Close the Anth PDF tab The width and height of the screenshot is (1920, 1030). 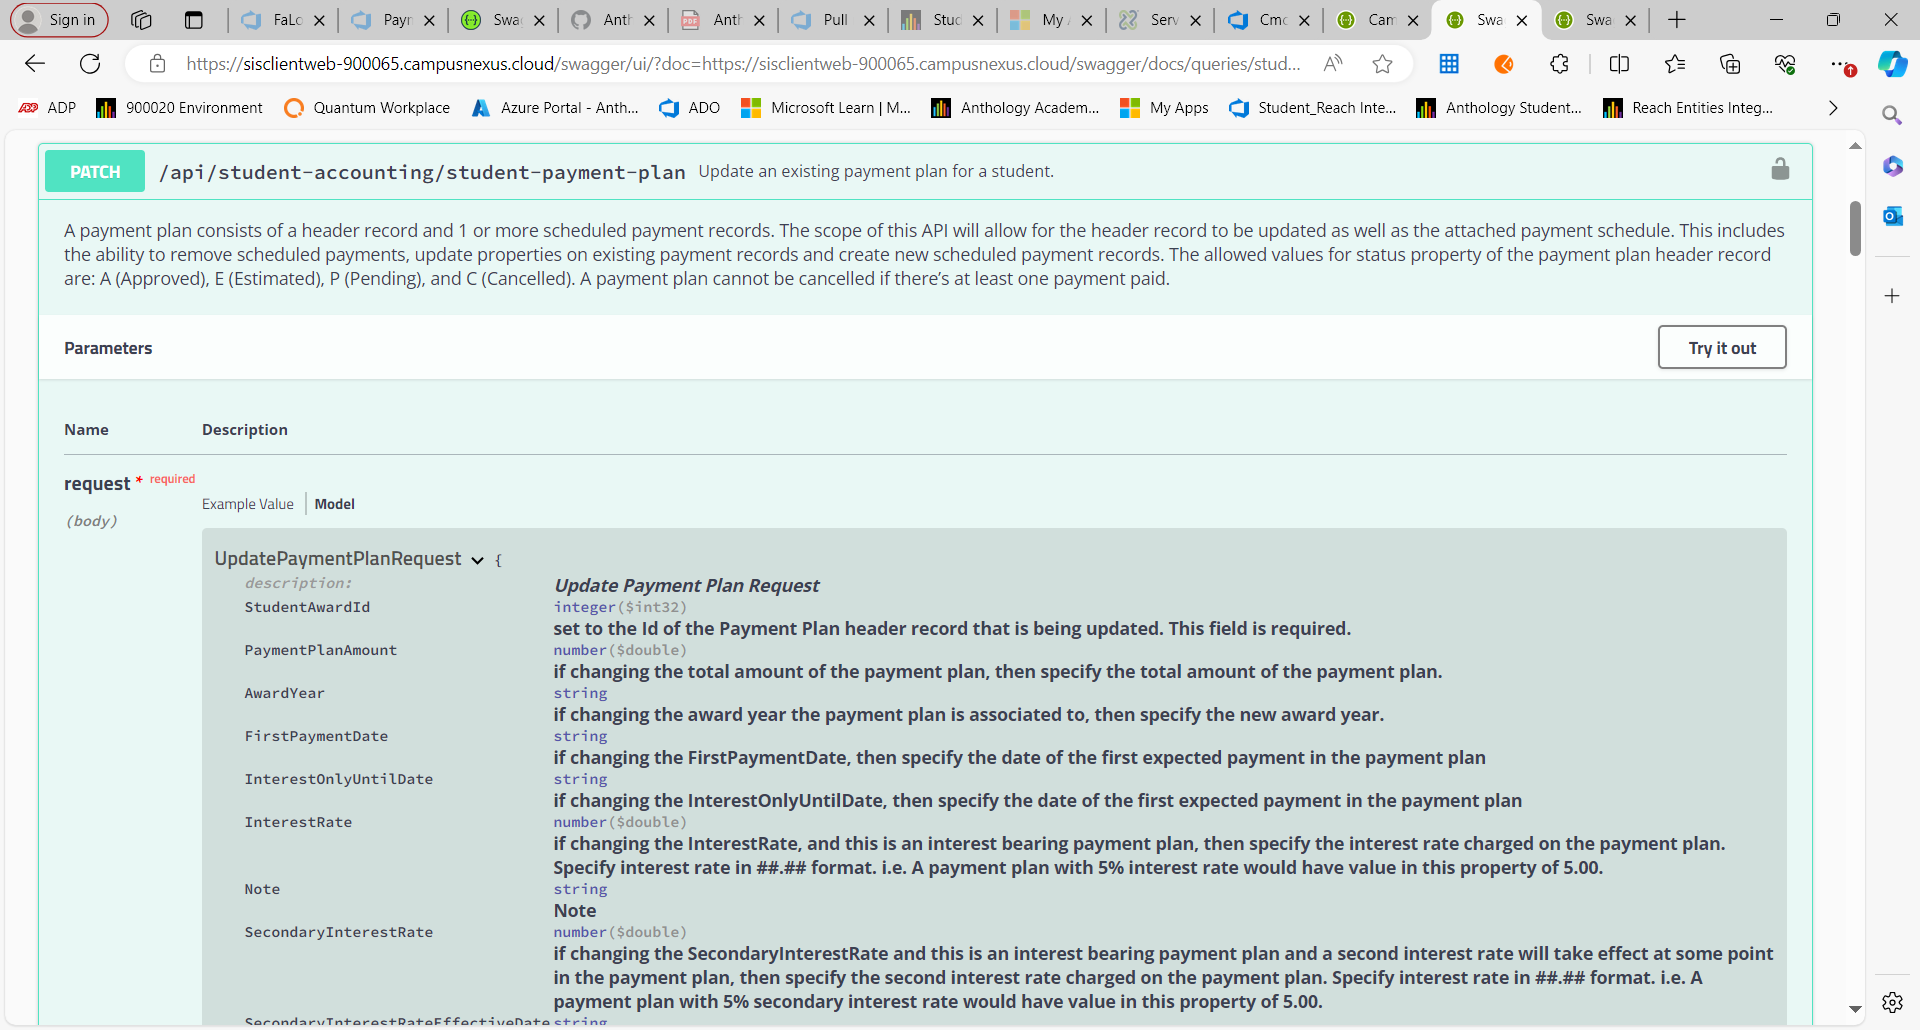coord(759,20)
